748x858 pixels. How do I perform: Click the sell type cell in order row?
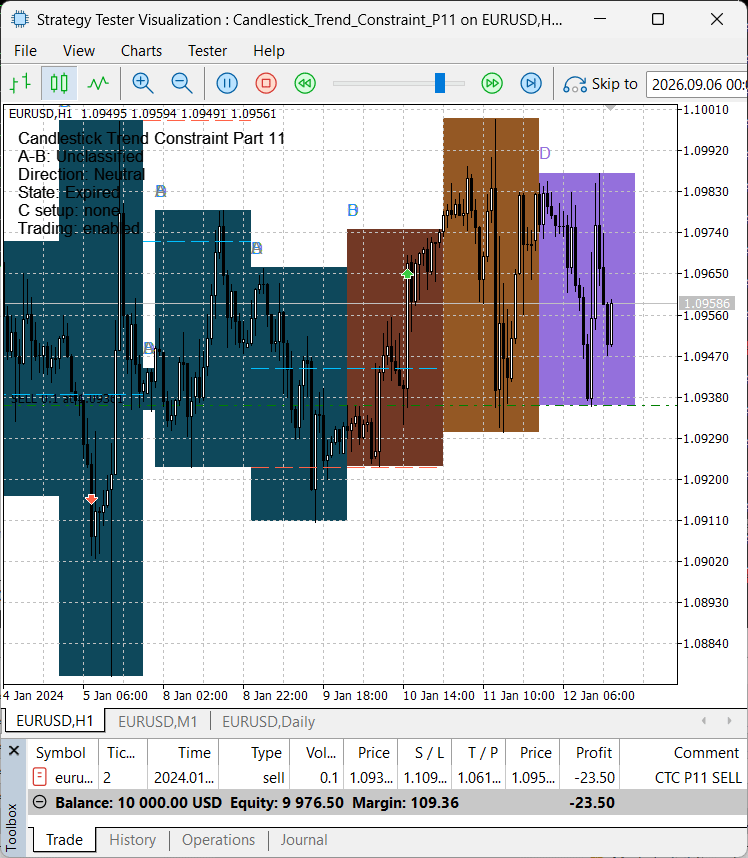click(x=272, y=778)
